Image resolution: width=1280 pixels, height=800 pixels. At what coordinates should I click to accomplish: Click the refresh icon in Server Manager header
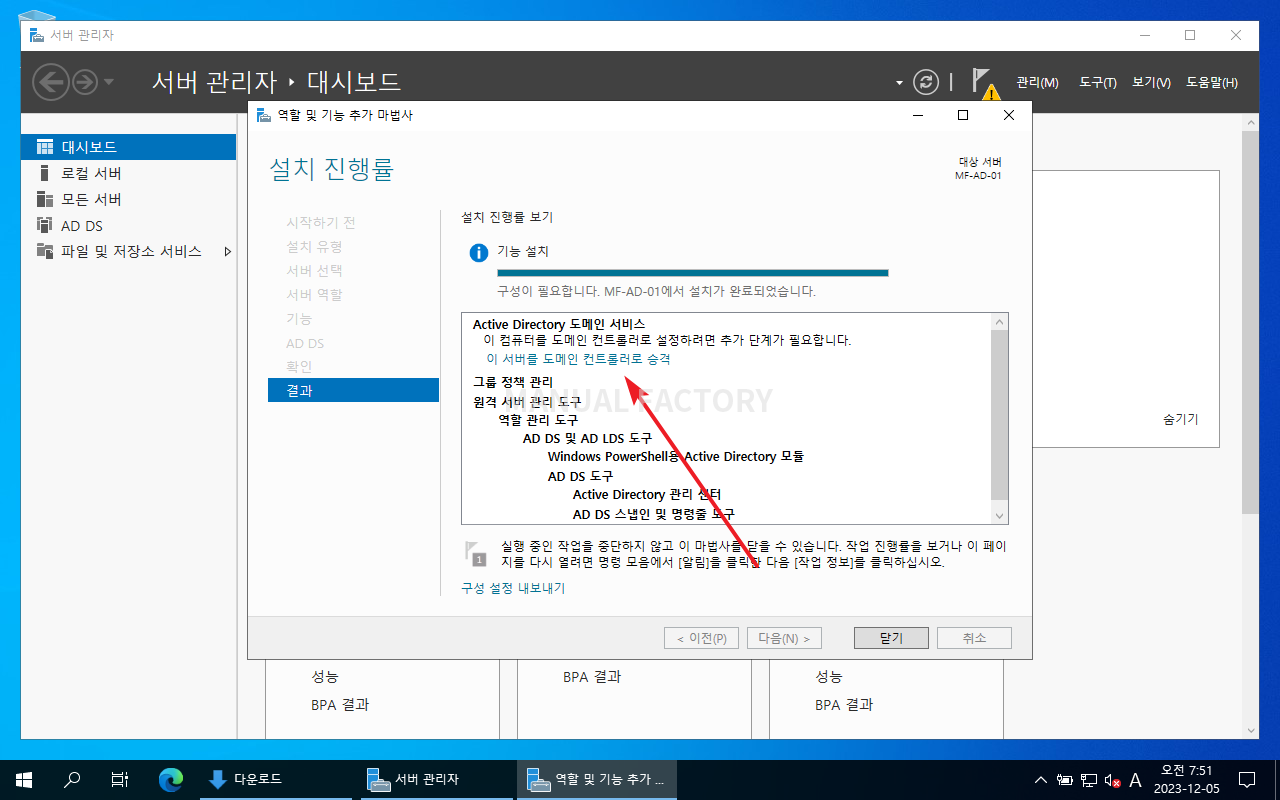[x=927, y=82]
